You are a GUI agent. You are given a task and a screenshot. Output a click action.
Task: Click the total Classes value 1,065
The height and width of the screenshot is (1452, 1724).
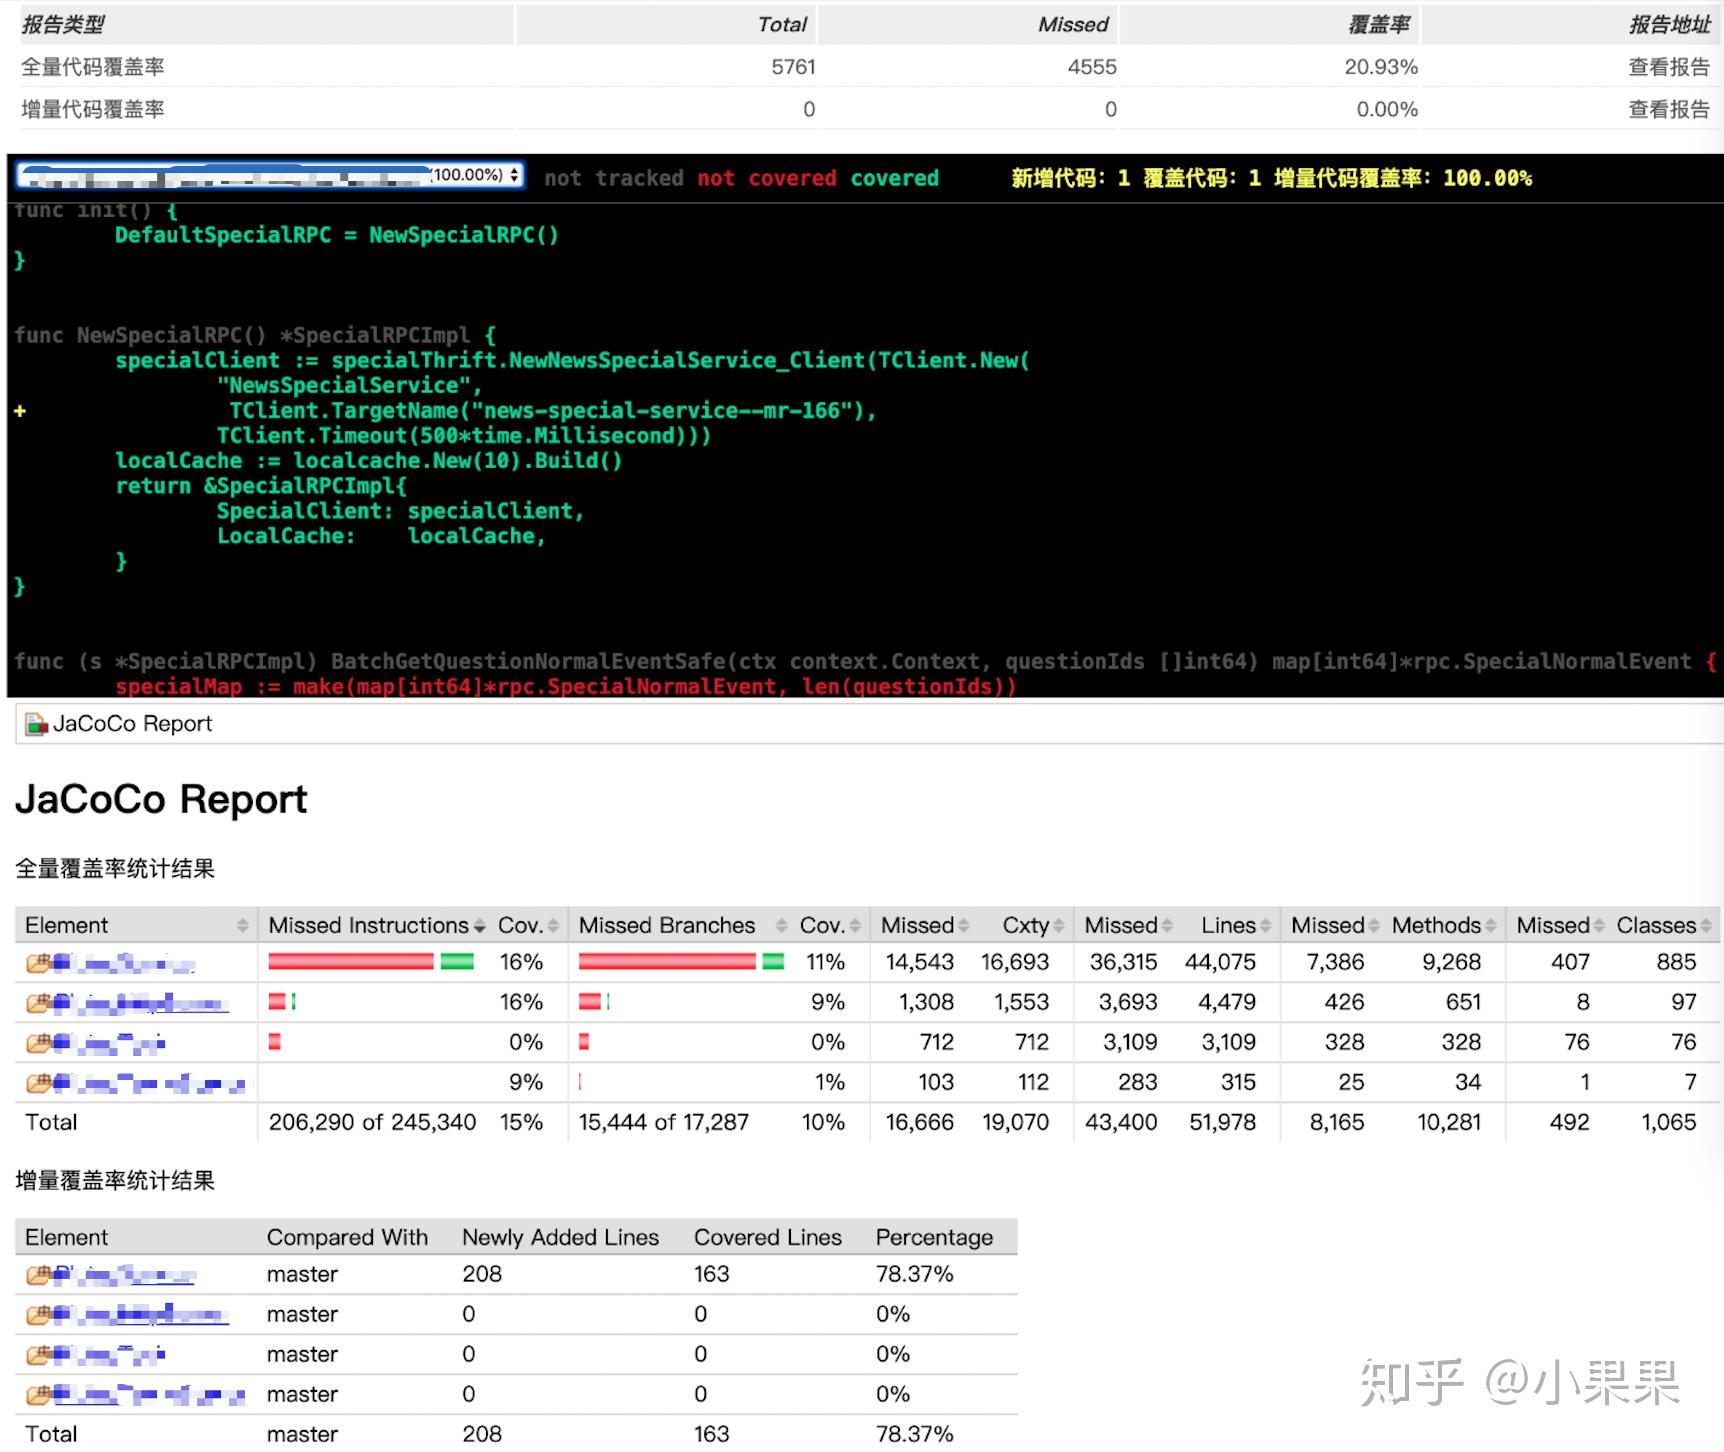pos(1669,1122)
